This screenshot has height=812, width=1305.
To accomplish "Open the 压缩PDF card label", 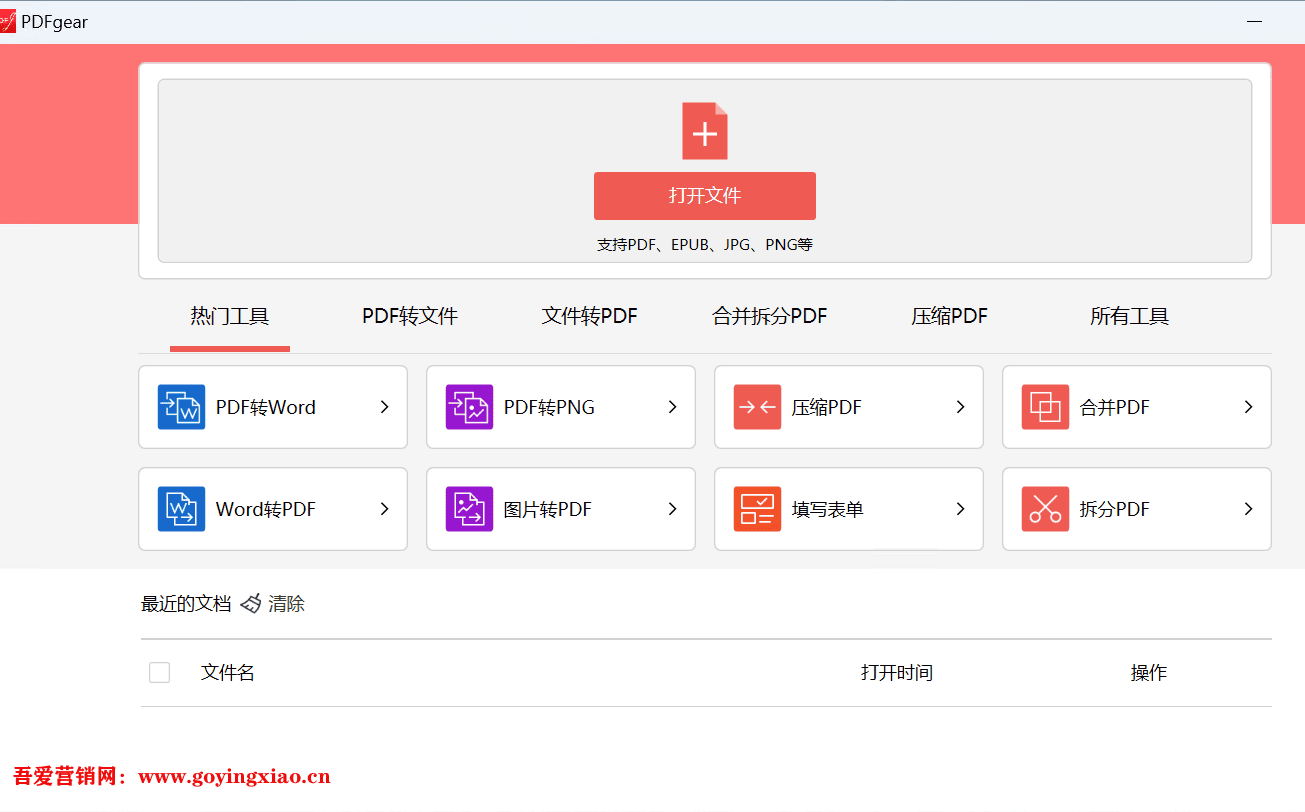I will [827, 408].
